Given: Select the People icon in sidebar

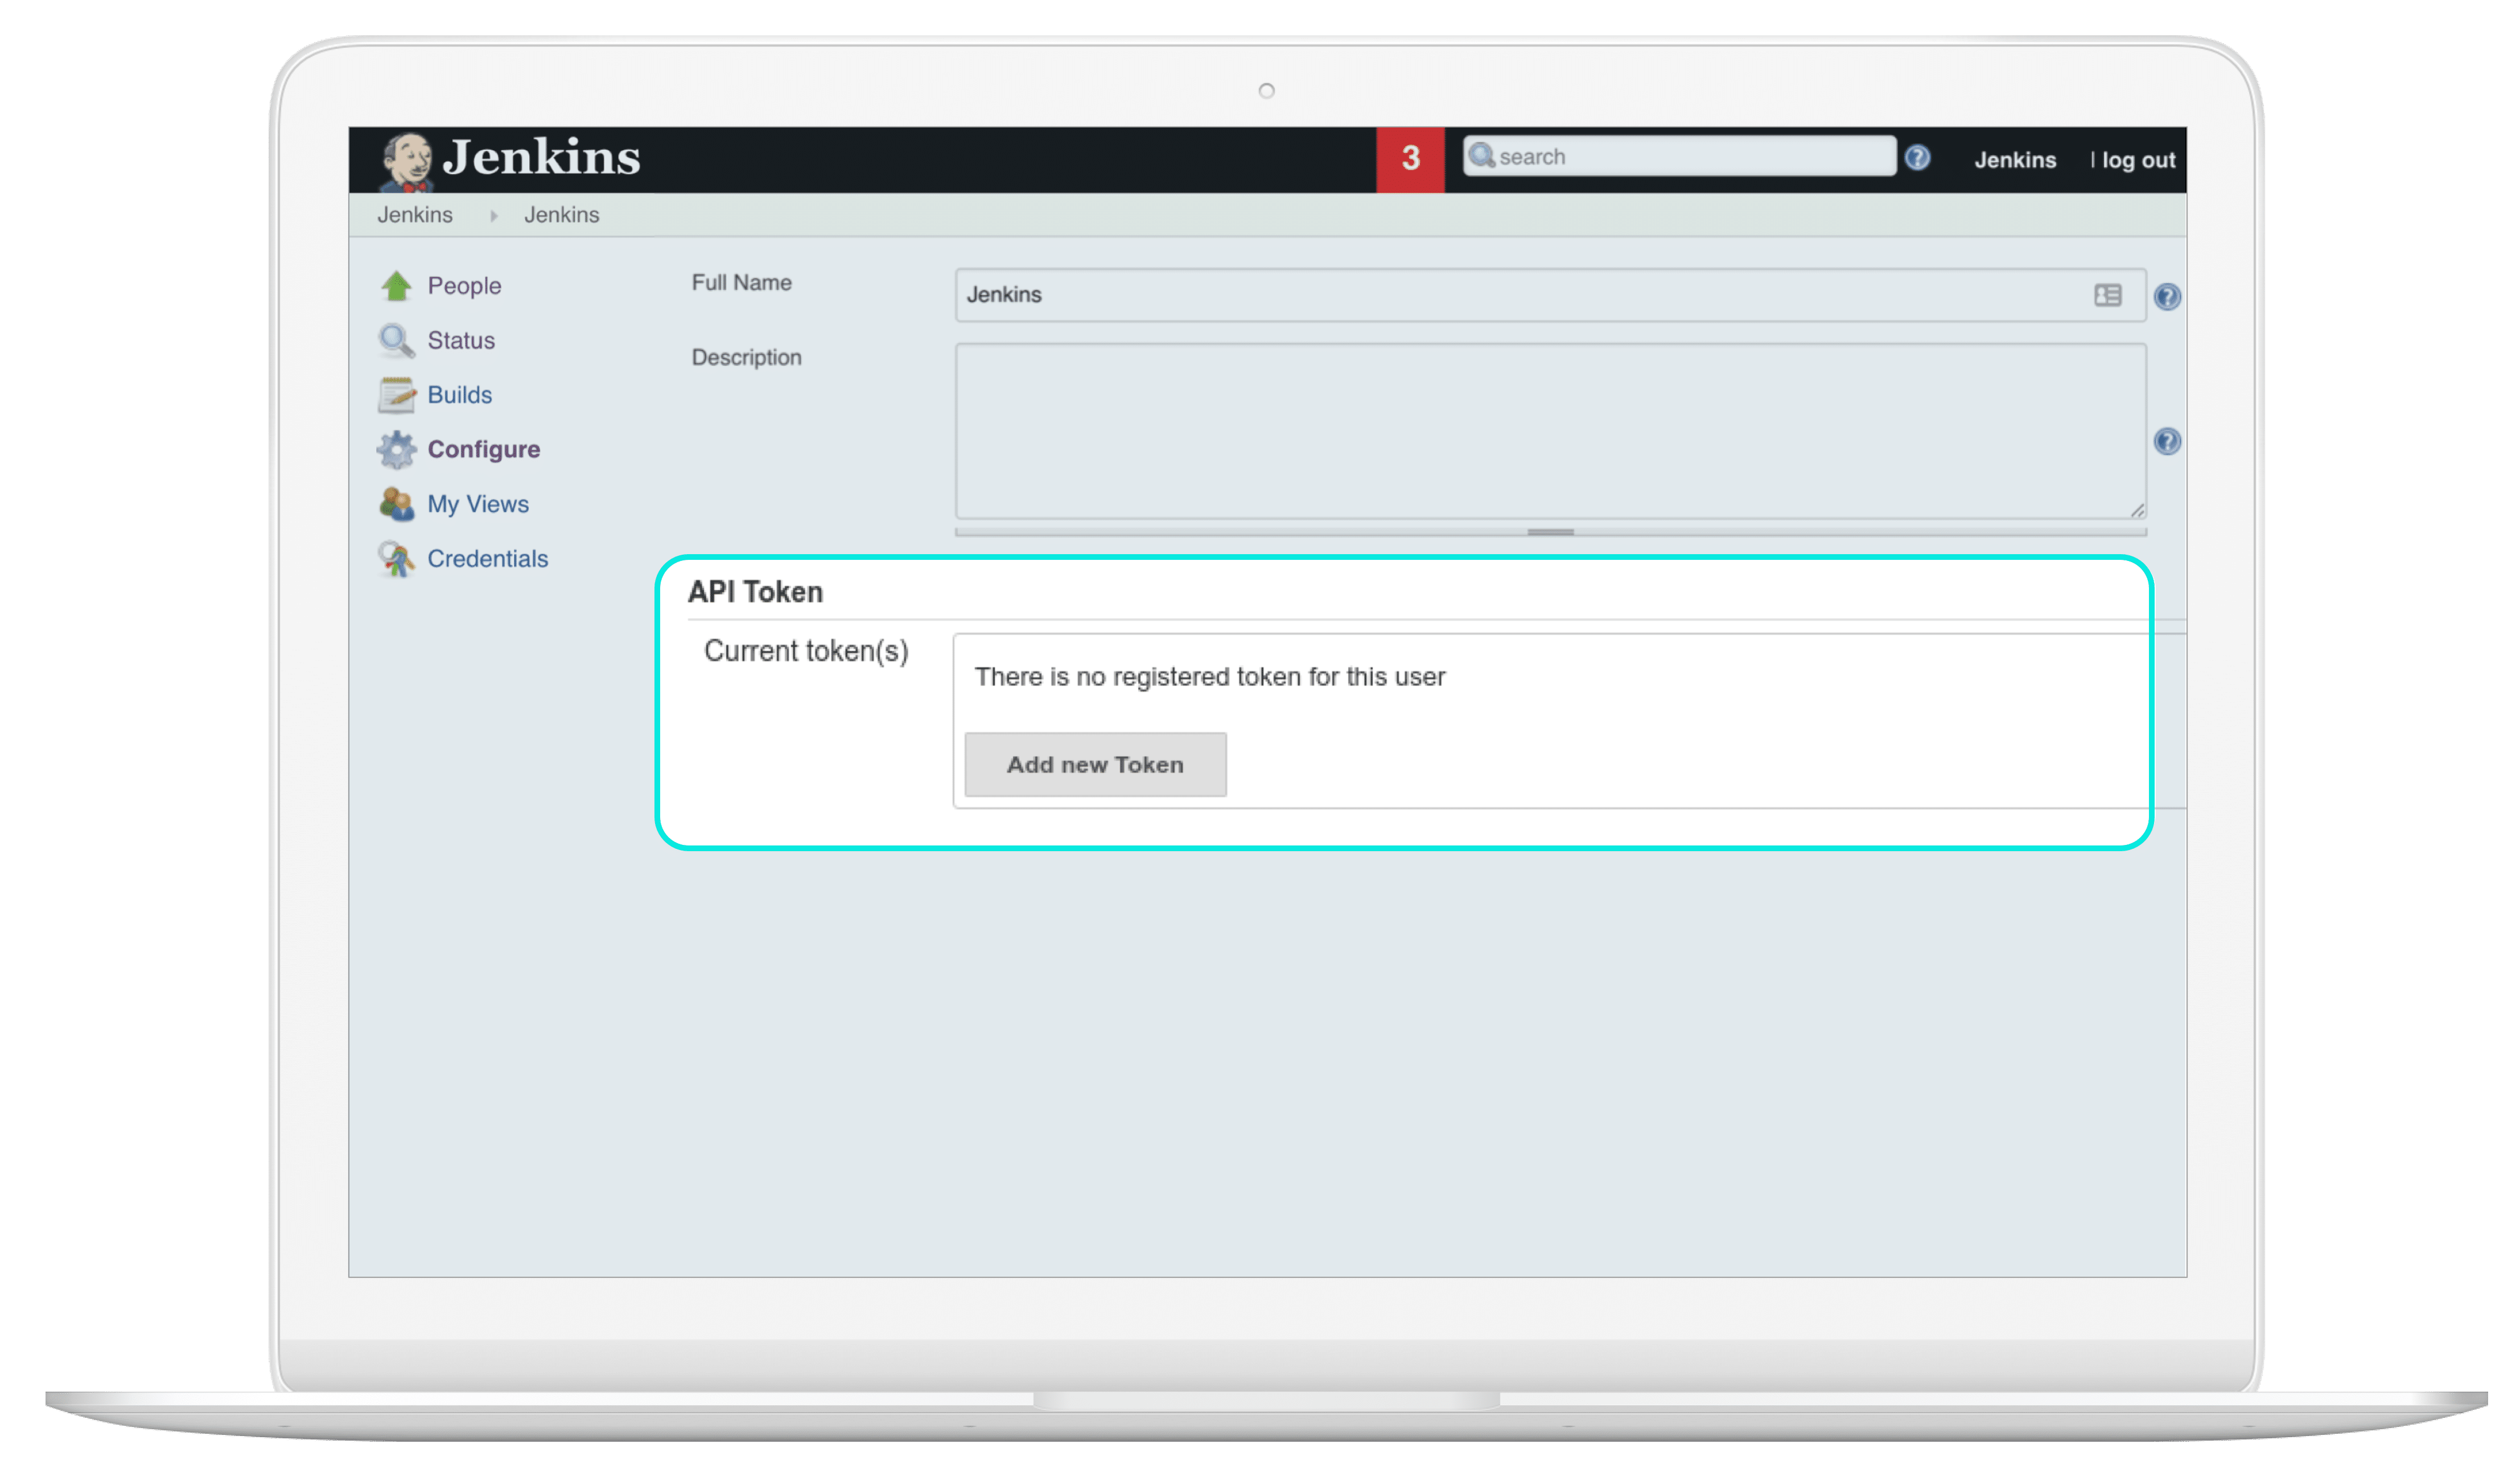Looking at the screenshot, I should point(396,285).
